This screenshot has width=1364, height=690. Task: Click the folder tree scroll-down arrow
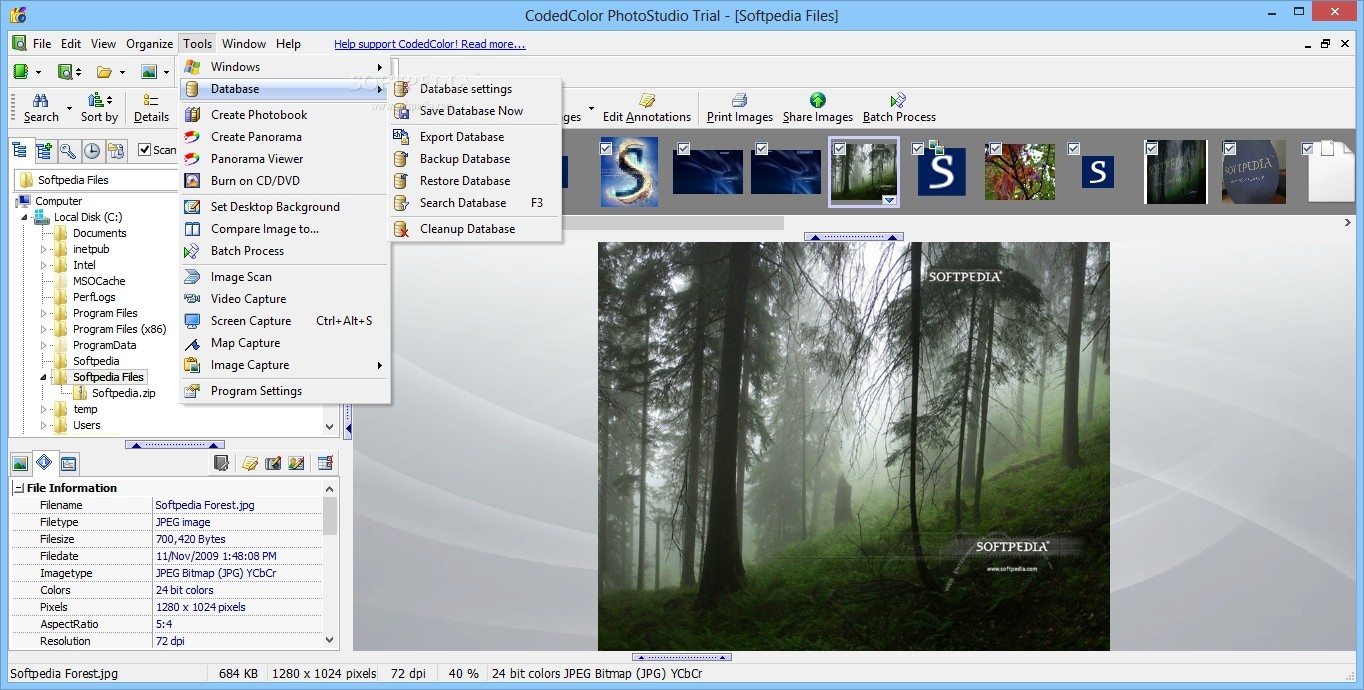point(331,426)
